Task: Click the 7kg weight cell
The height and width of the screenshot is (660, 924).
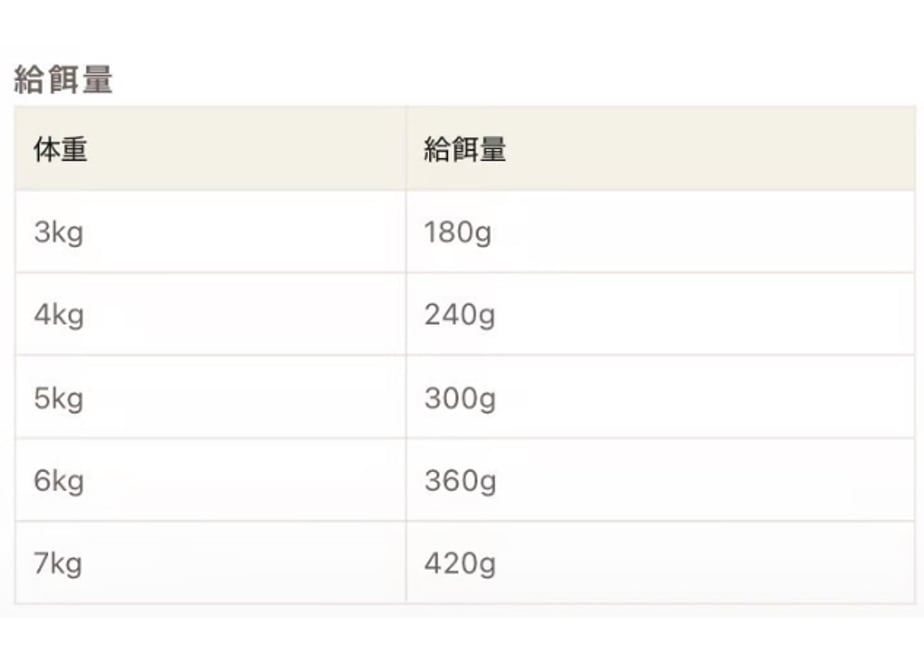Action: pos(210,563)
